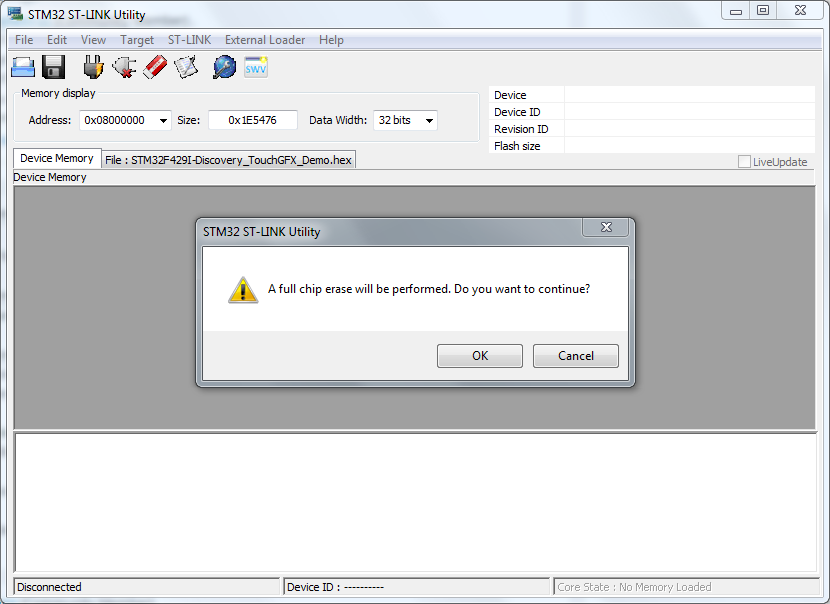Click the Program verify notepad icon
The image size is (830, 604).
click(x=186, y=67)
